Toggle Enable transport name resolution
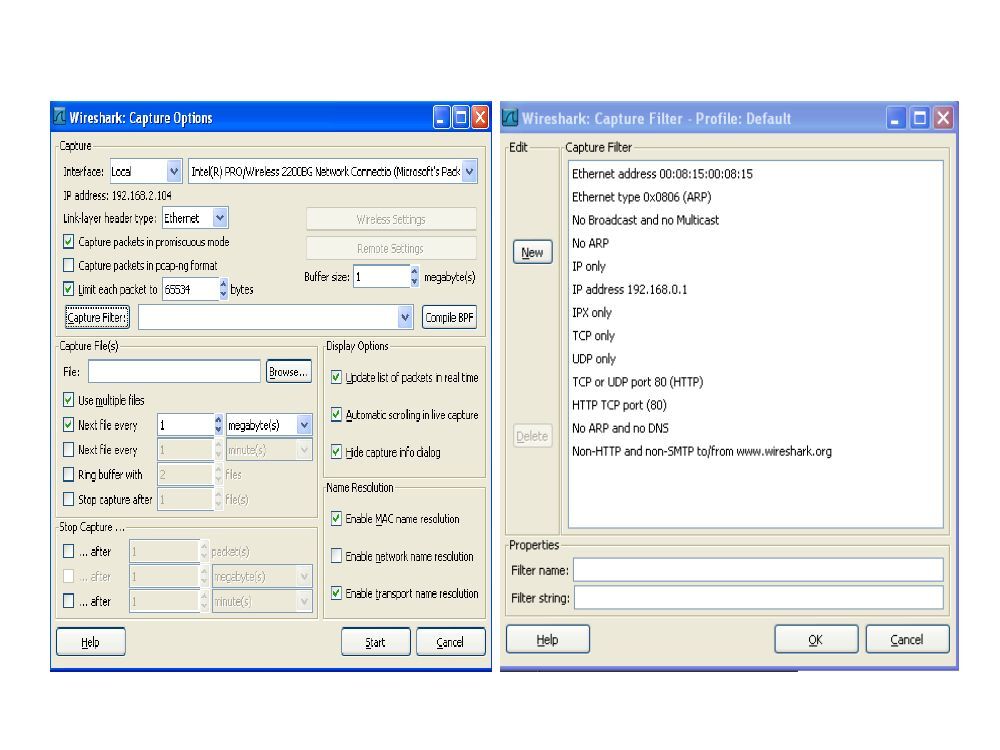This screenshot has width=1000, height=750. [336, 593]
